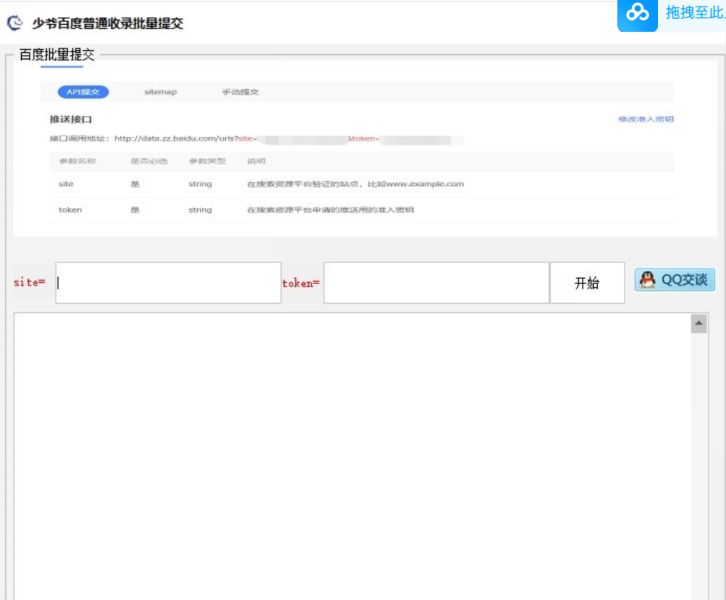Click the app logo icon beside the title
This screenshot has width=726, height=600.
(15, 22)
